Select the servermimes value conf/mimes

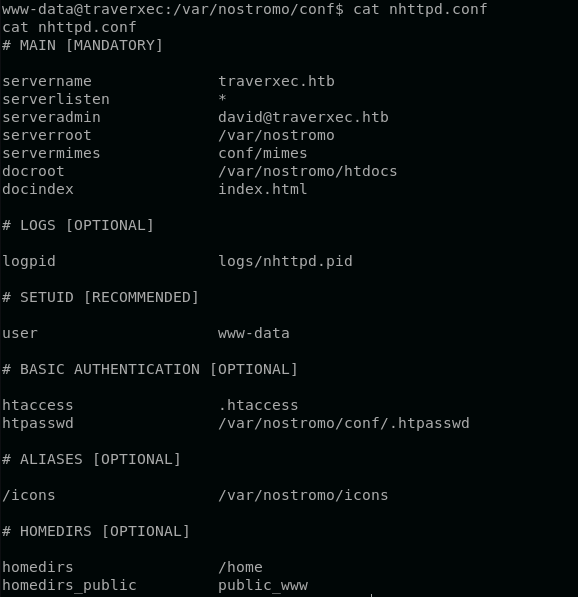[263, 153]
